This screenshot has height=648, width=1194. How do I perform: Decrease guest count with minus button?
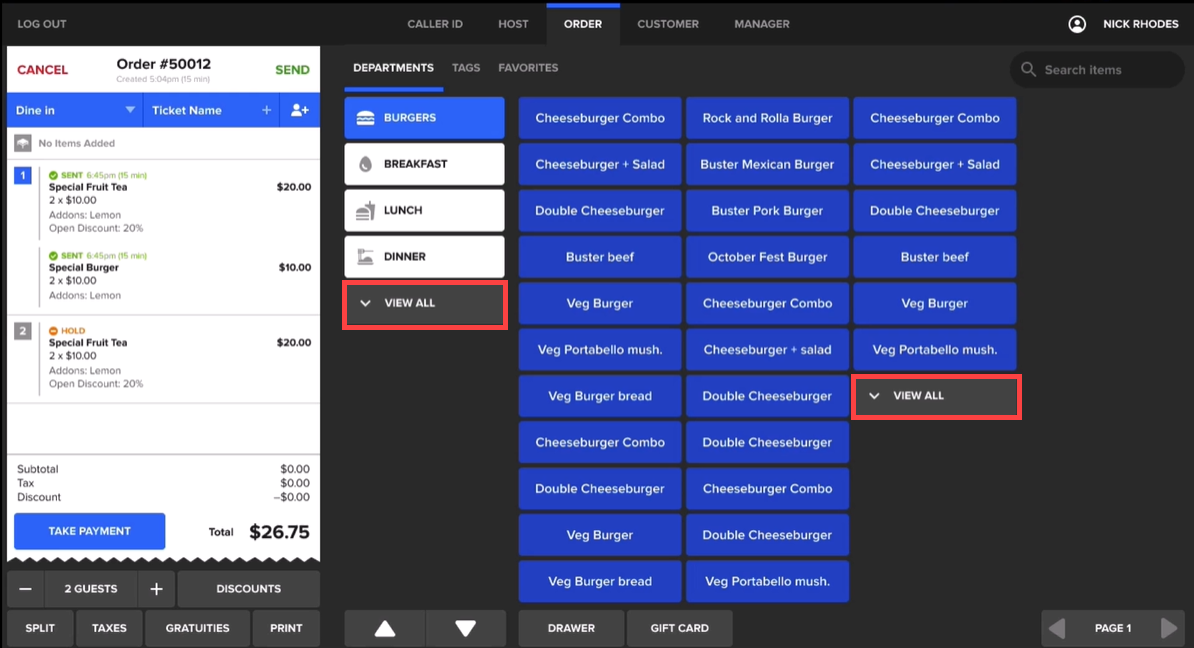(25, 589)
